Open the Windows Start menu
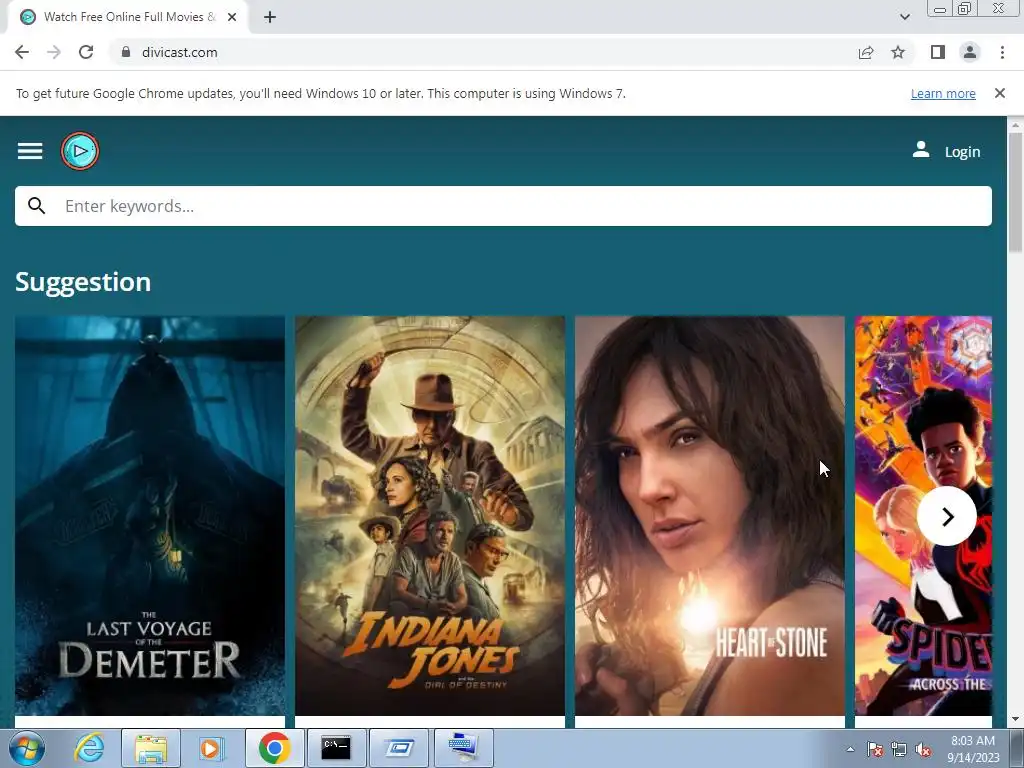 26,748
